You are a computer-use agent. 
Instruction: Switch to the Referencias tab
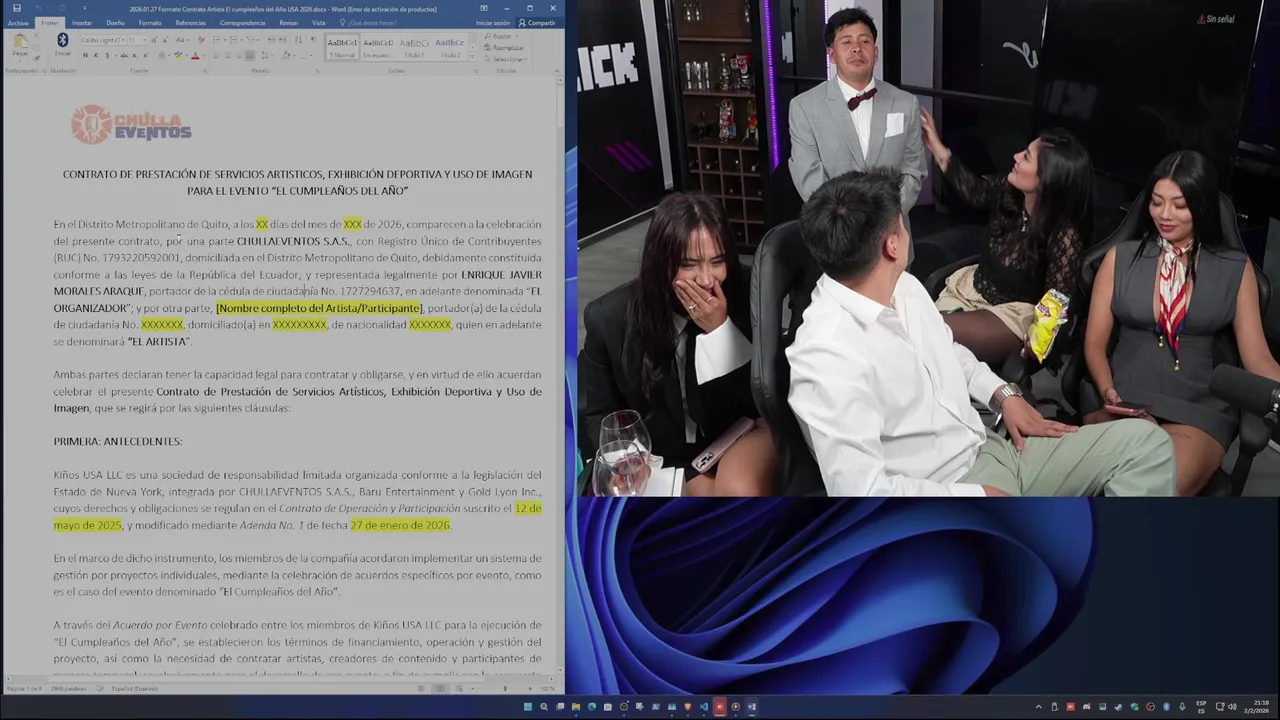point(190,23)
